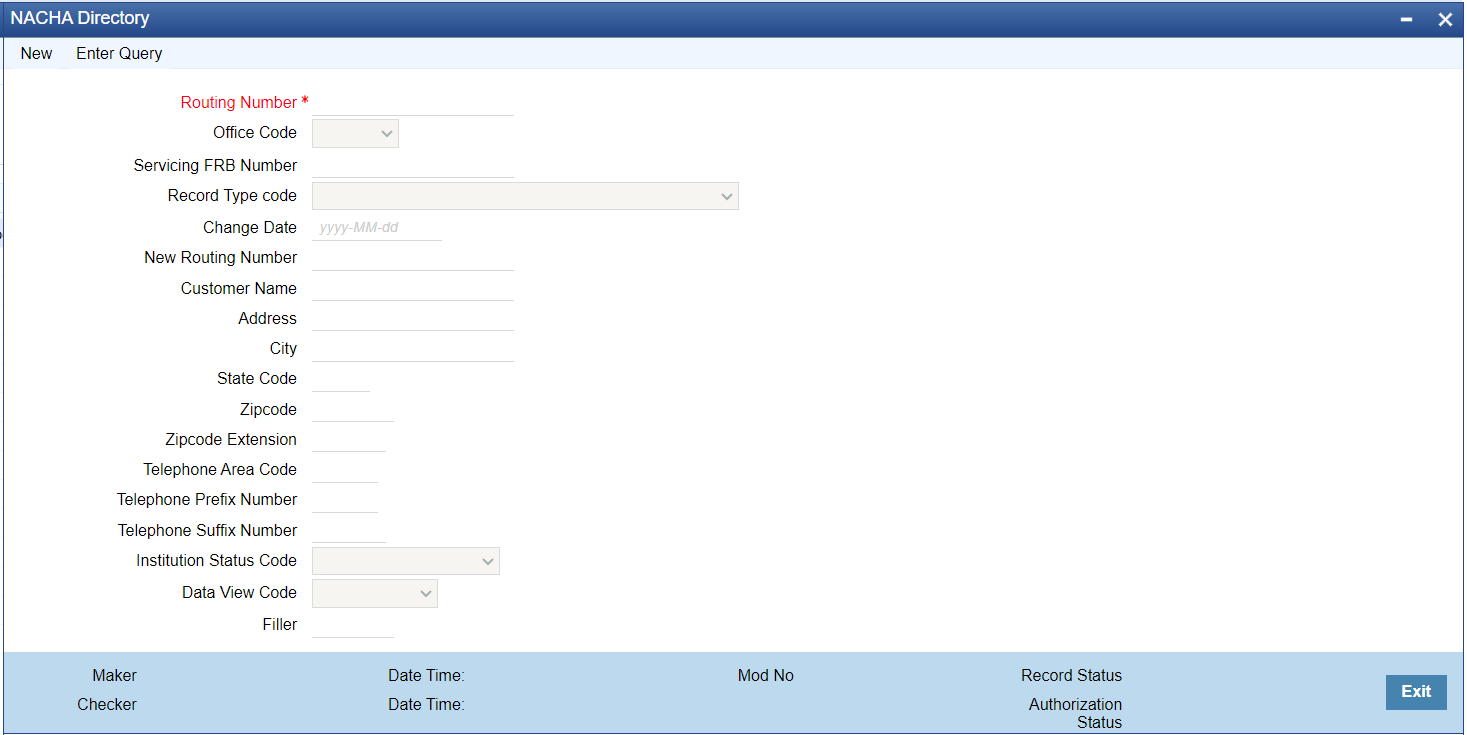Screen dimensions: 1467x735
Task: Click the Telephone Suffix Number field
Action: [x=349, y=530]
